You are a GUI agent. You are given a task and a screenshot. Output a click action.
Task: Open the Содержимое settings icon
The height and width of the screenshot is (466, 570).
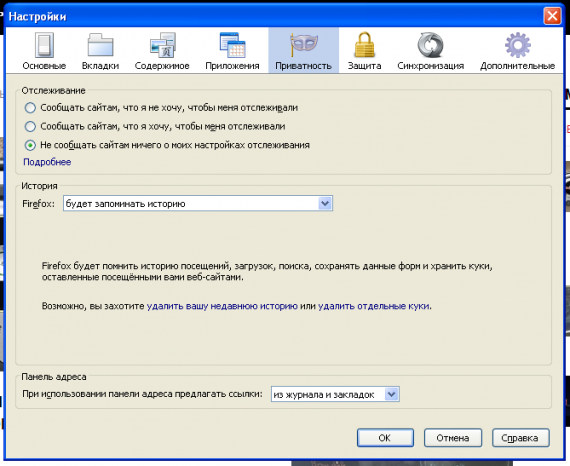[163, 45]
